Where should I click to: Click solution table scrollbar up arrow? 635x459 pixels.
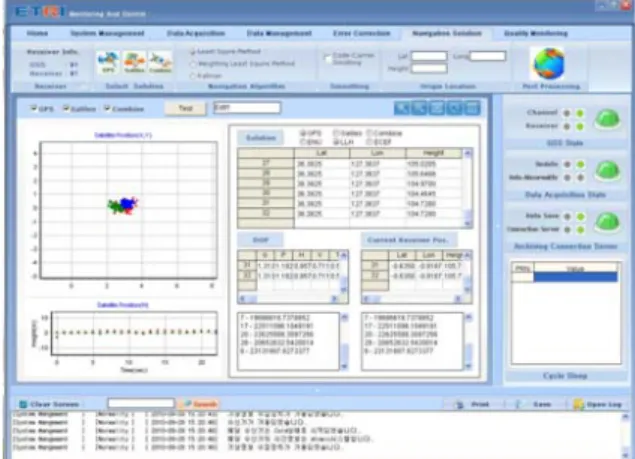tap(468, 153)
